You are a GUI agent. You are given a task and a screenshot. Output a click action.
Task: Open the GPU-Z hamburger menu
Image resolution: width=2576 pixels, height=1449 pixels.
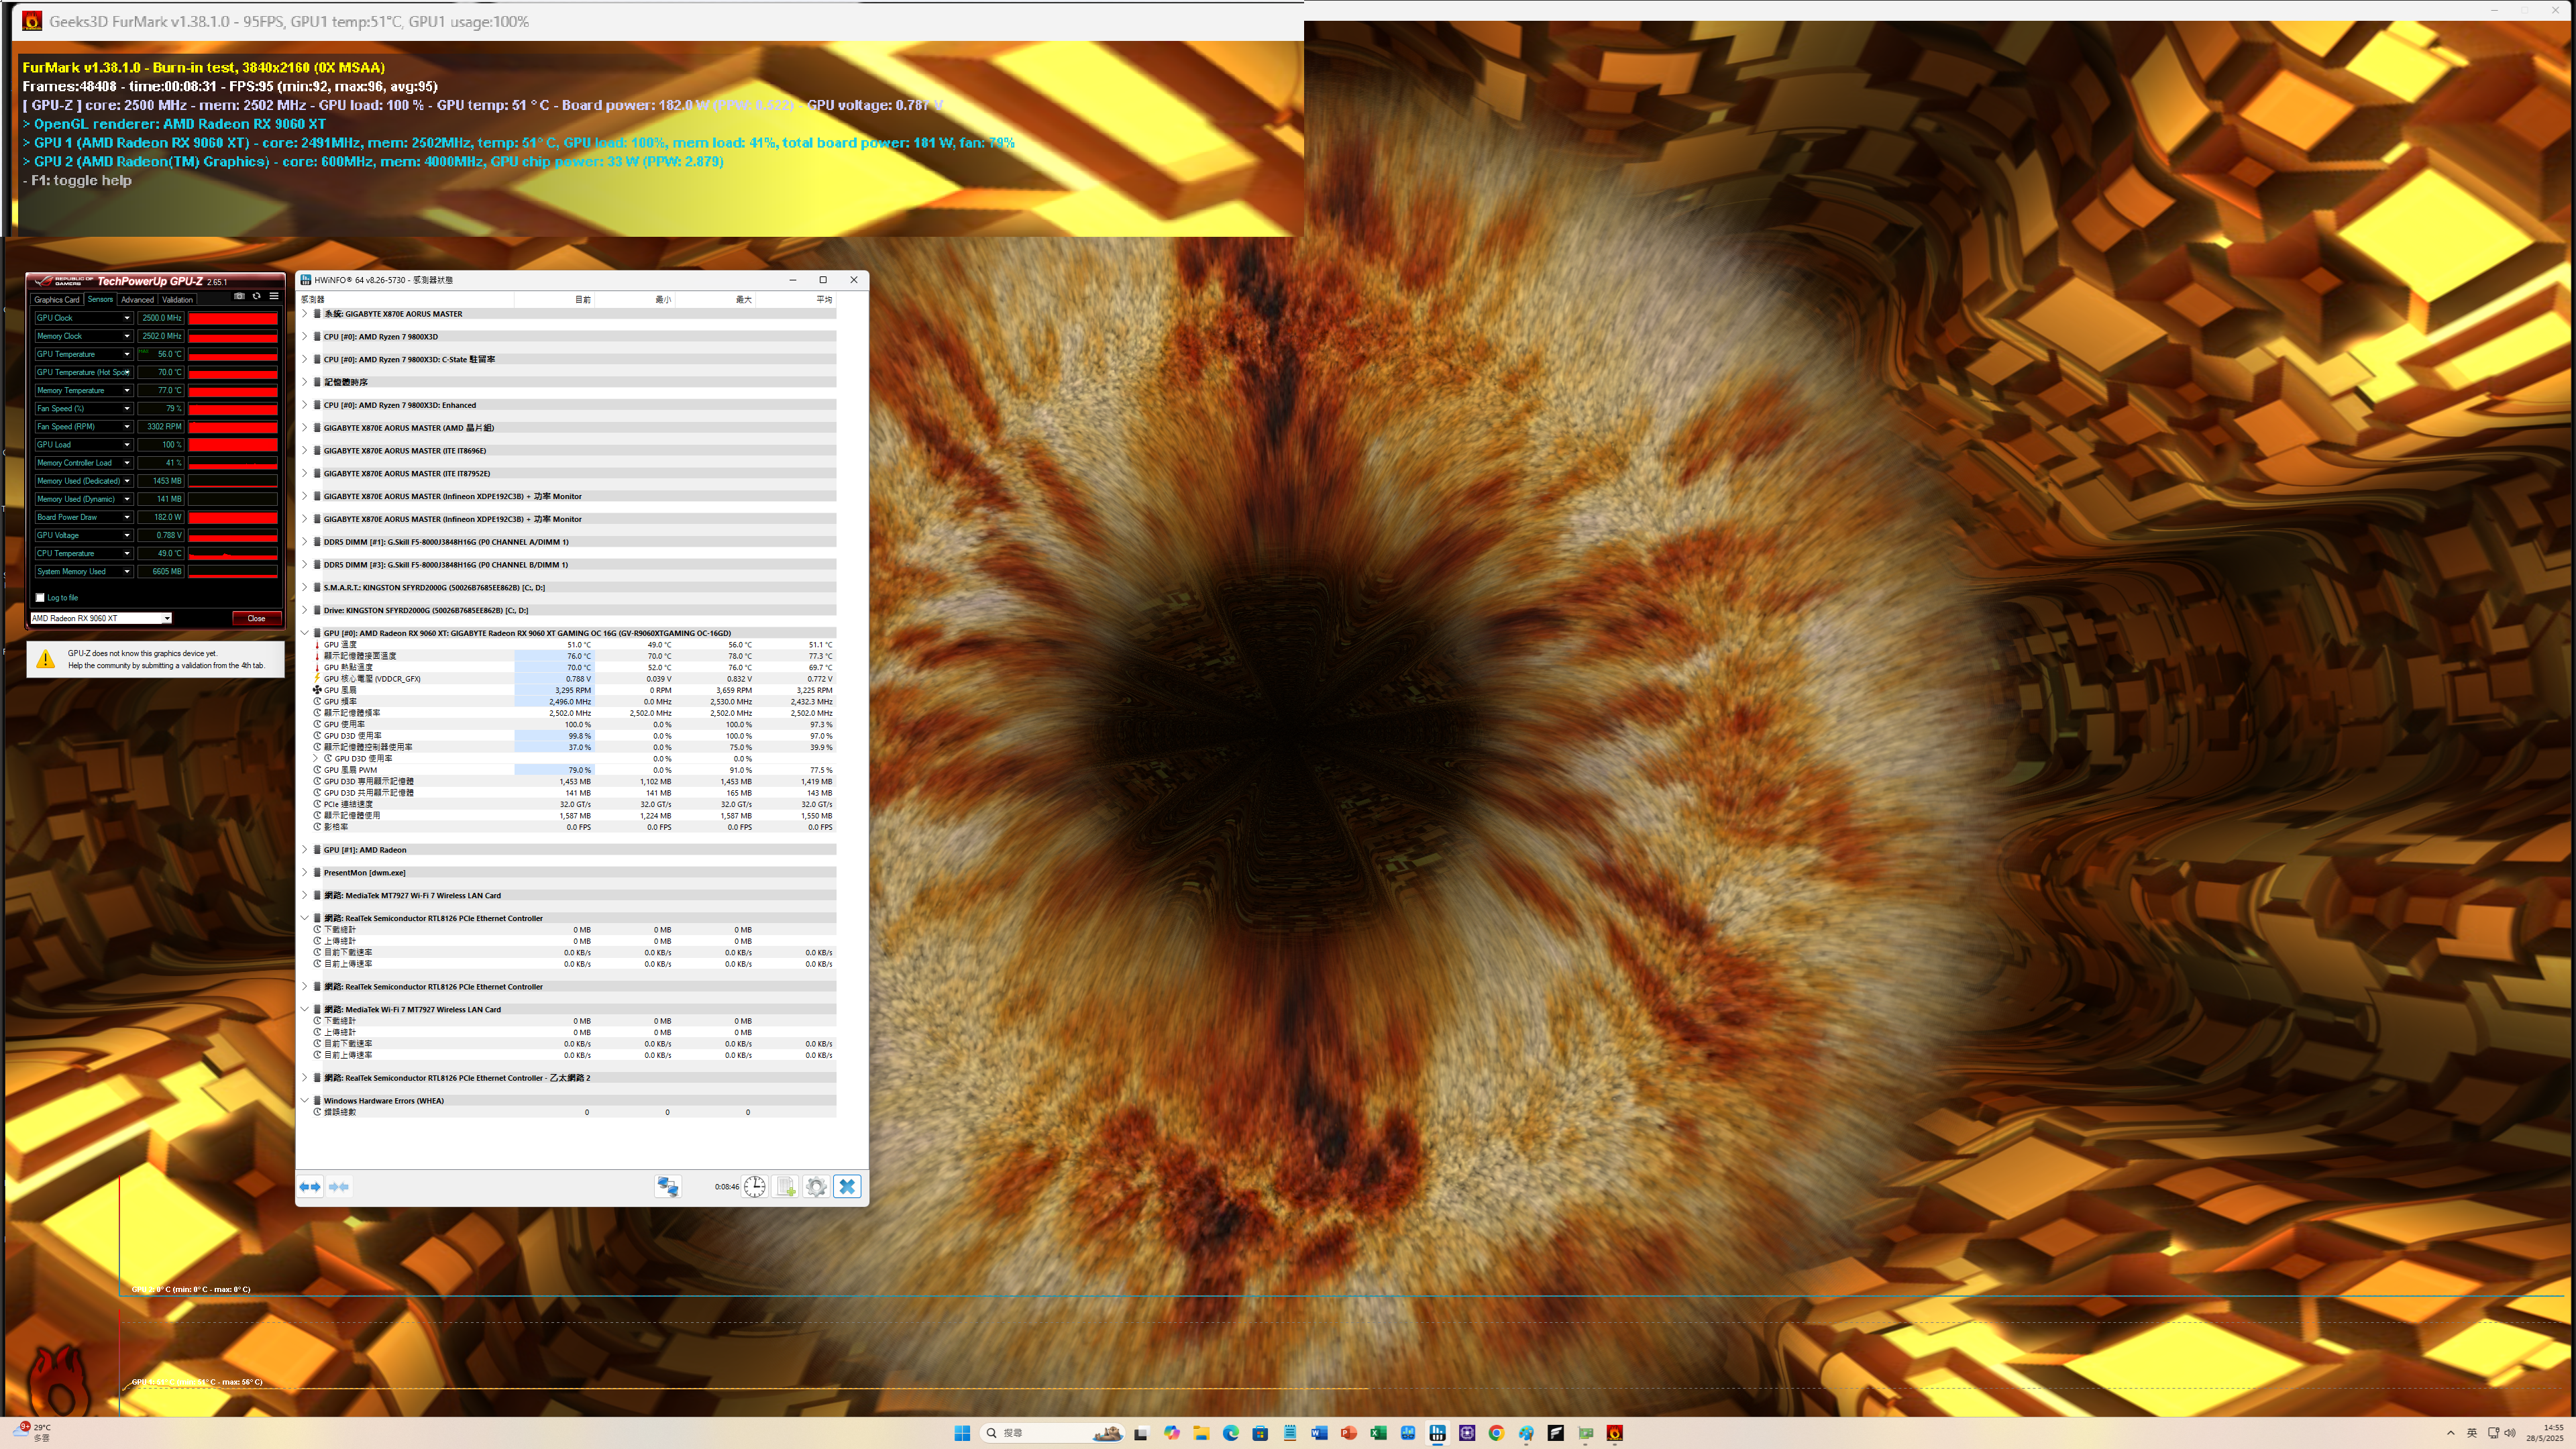[x=274, y=296]
